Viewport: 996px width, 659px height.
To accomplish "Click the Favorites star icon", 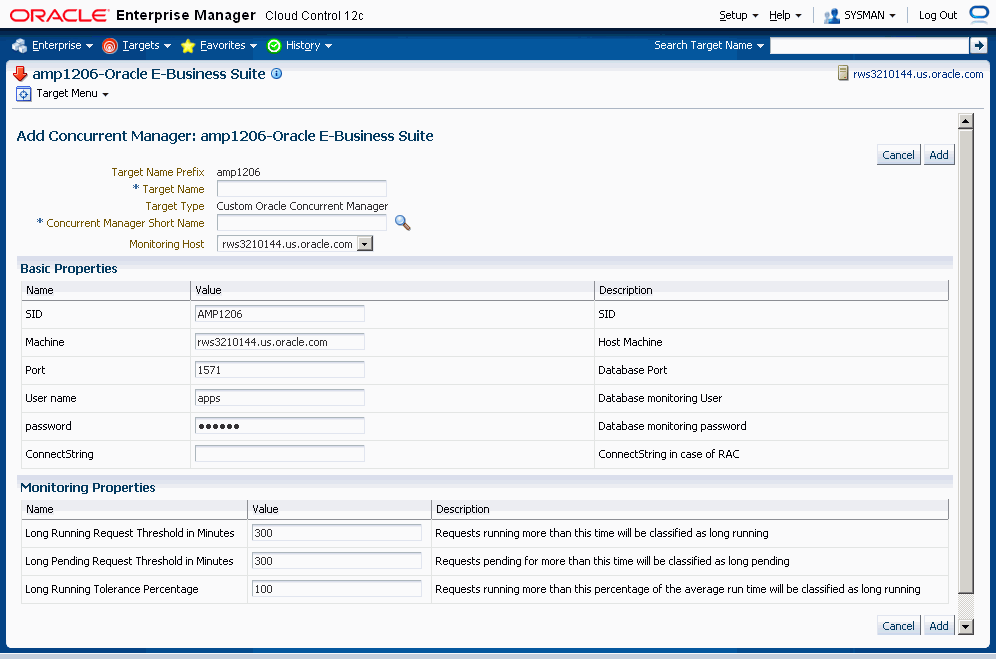I will tap(188, 46).
